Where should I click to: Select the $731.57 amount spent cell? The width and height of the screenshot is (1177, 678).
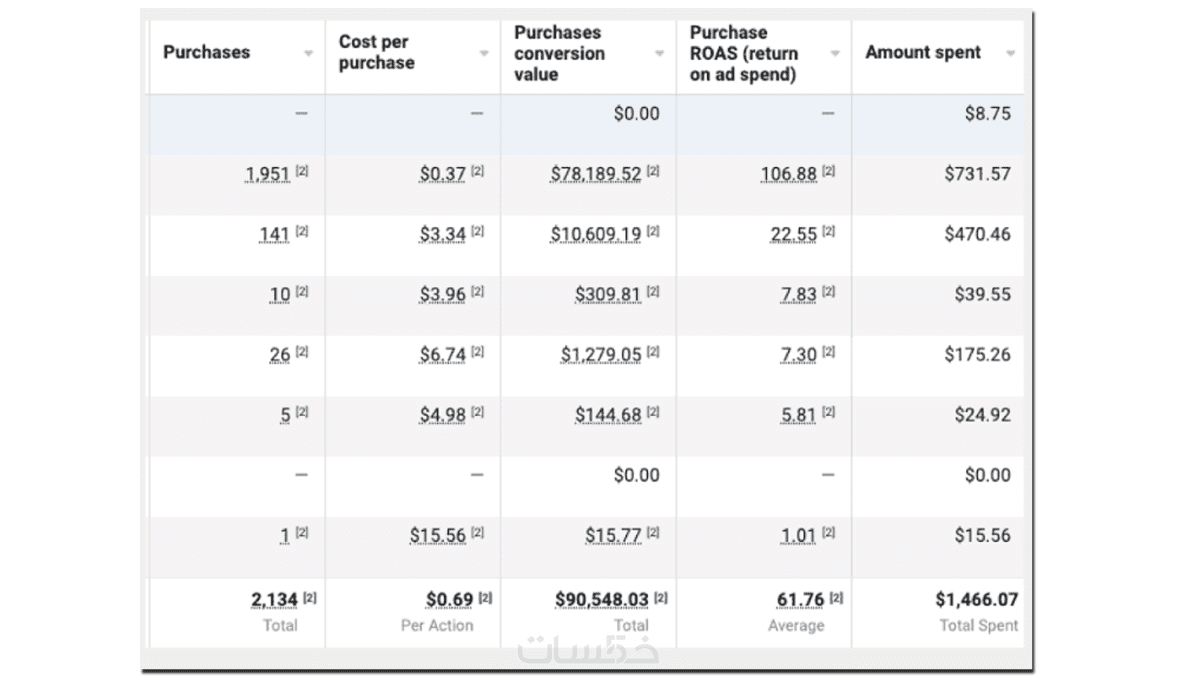(977, 174)
